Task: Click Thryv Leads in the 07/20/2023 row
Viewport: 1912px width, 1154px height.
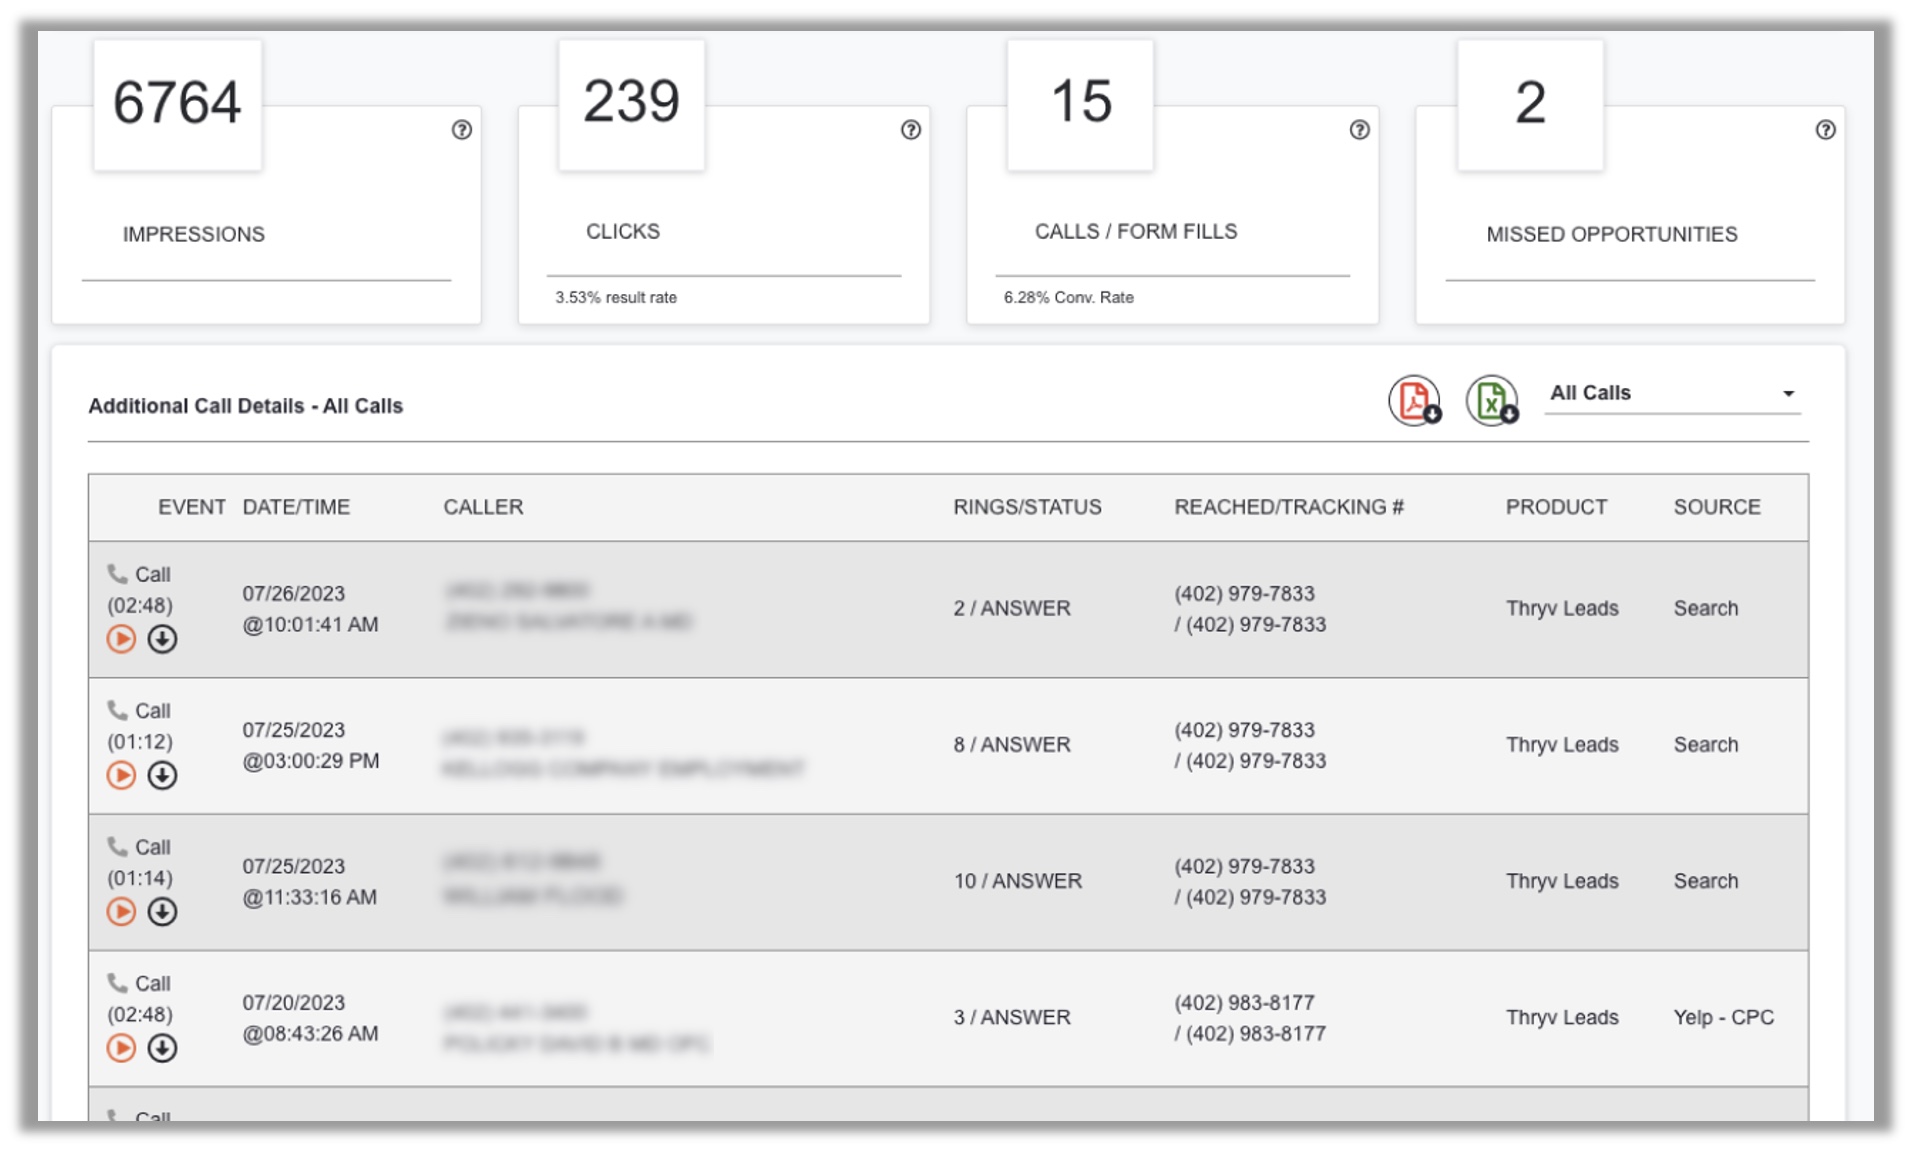Action: (x=1562, y=1017)
